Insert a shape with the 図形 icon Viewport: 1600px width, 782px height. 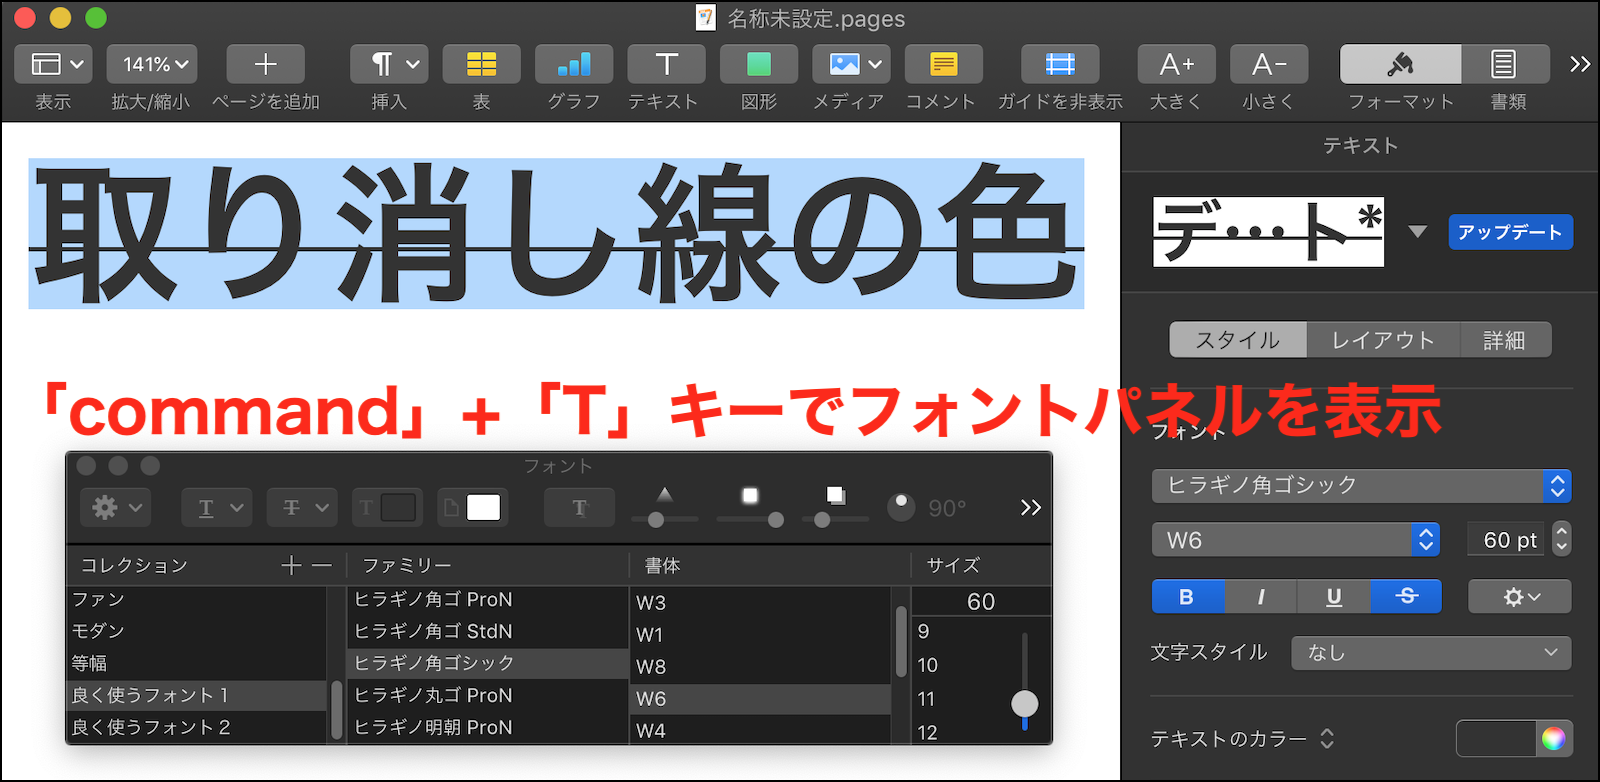point(759,64)
